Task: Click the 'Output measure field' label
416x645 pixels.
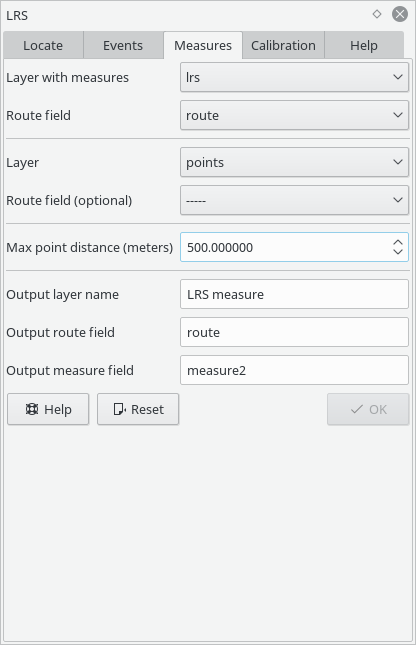Action: point(70,371)
